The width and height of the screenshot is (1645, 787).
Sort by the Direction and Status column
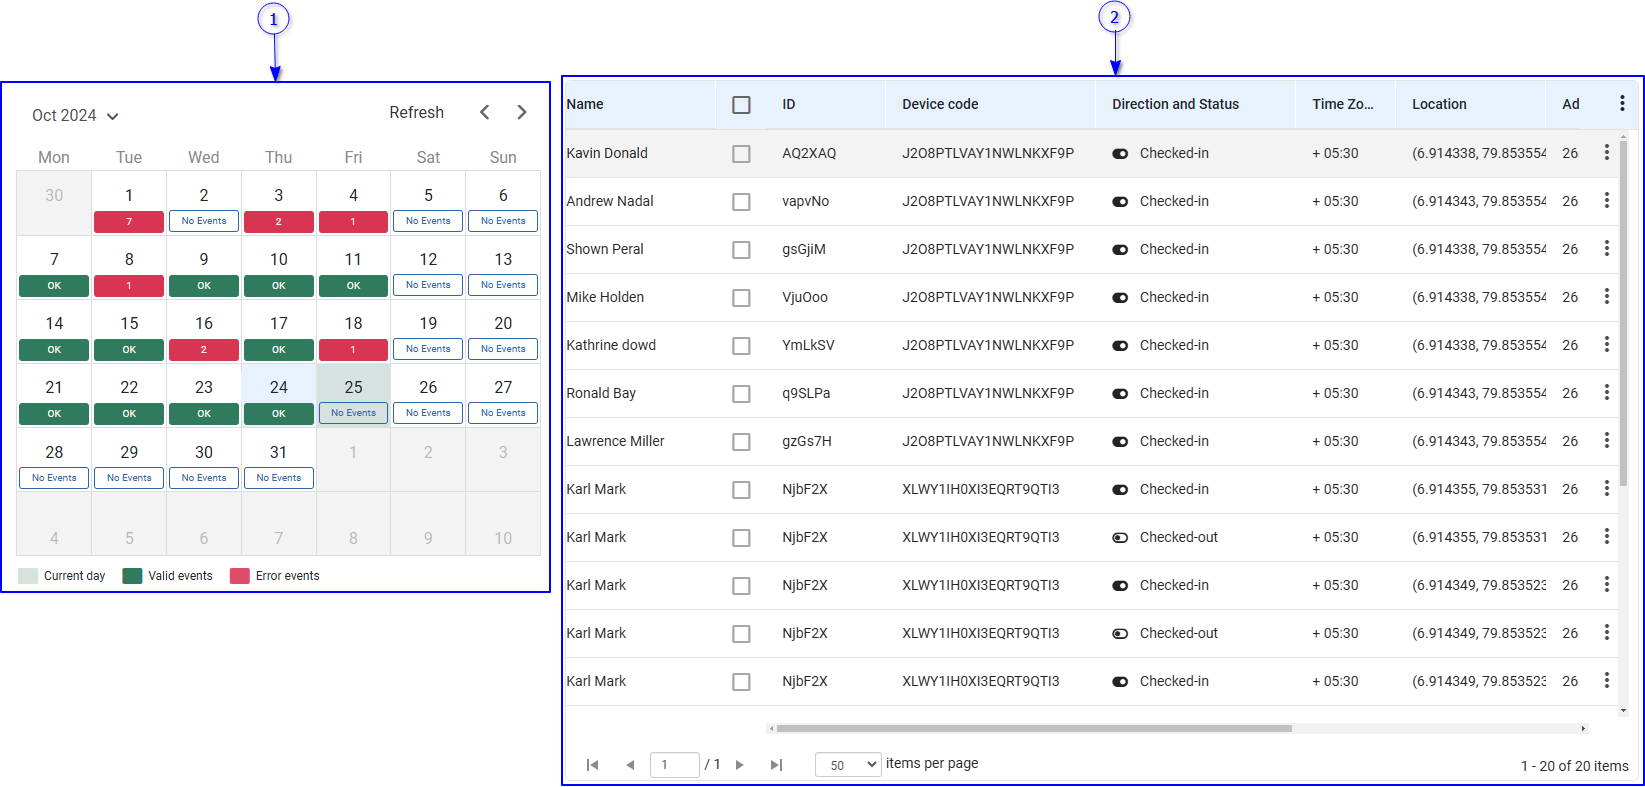pos(1175,104)
